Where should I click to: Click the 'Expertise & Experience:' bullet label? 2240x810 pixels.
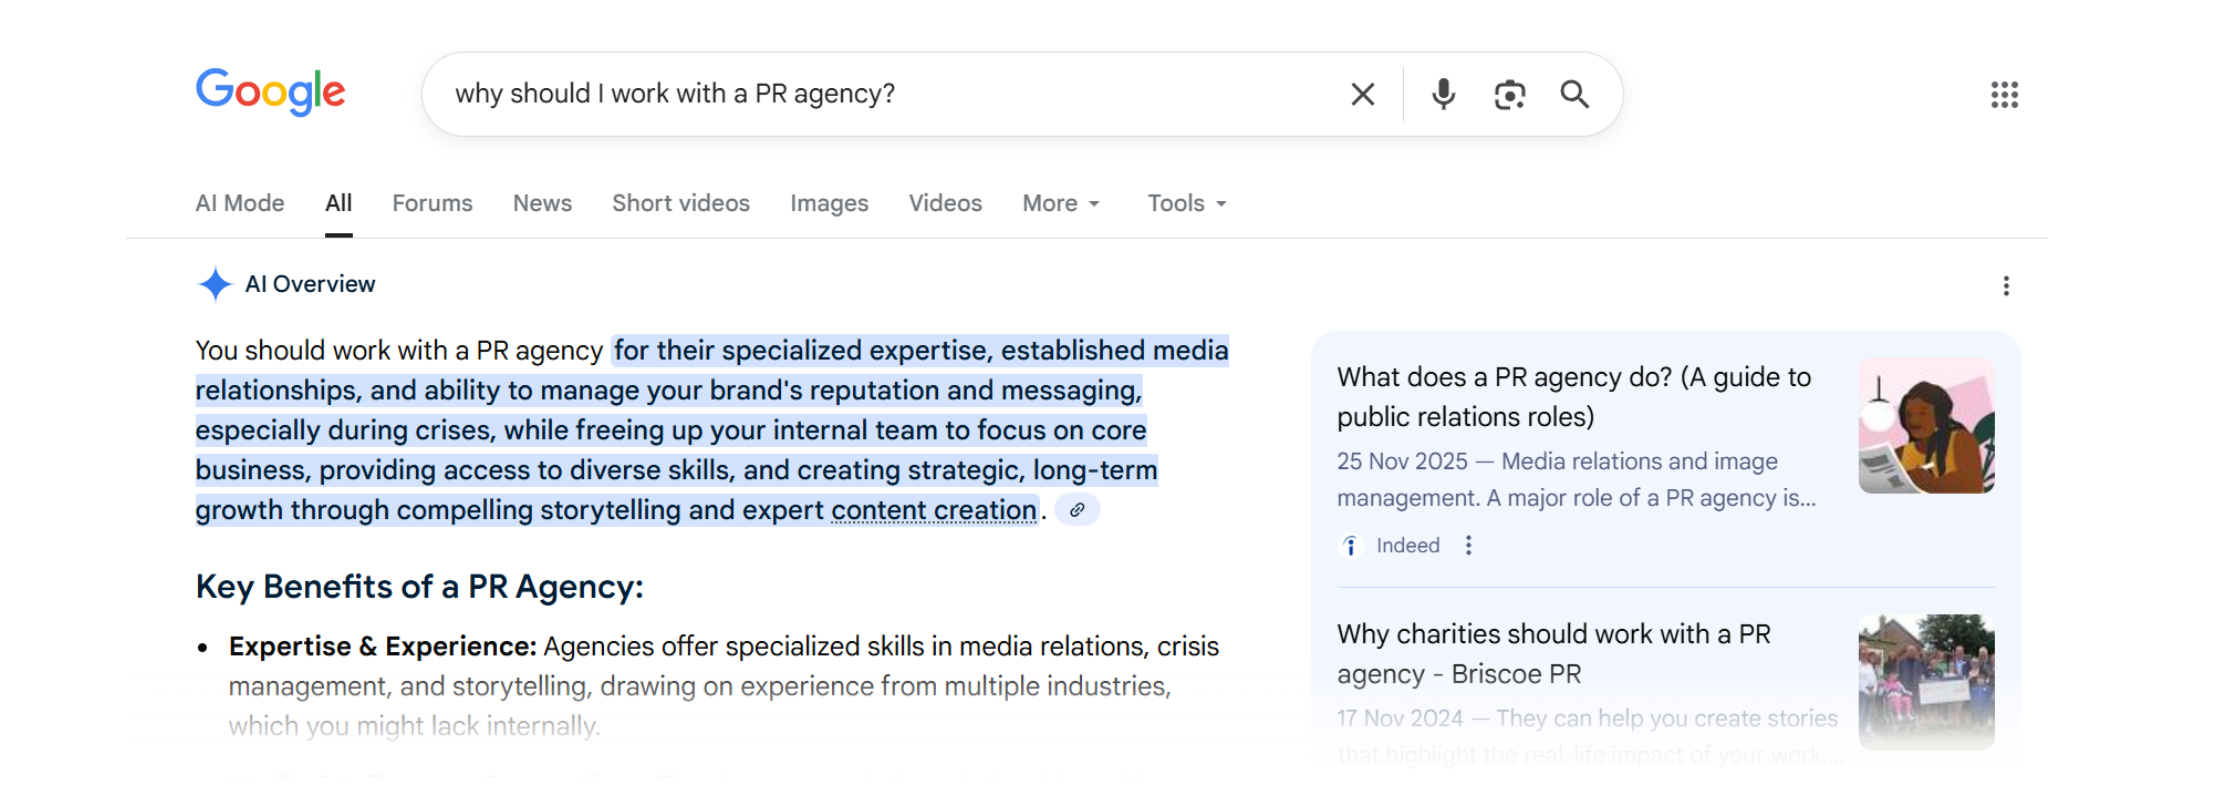pos(383,646)
